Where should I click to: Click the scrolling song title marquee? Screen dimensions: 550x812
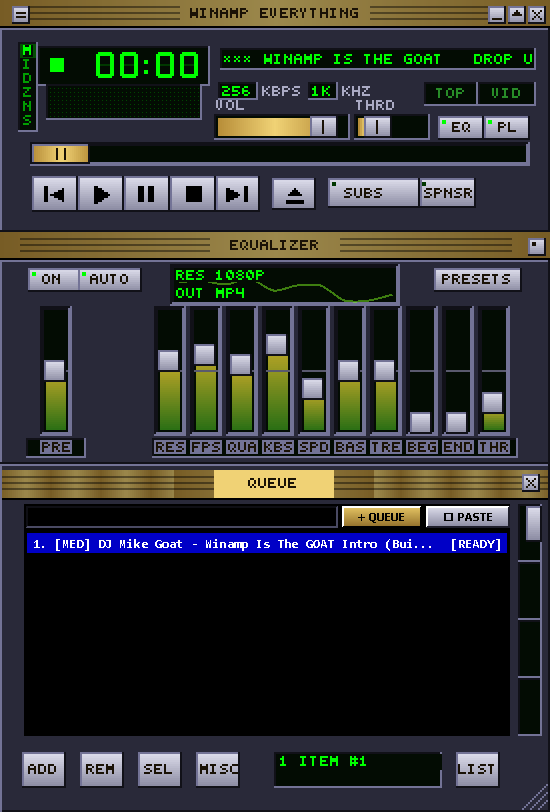coord(378,59)
